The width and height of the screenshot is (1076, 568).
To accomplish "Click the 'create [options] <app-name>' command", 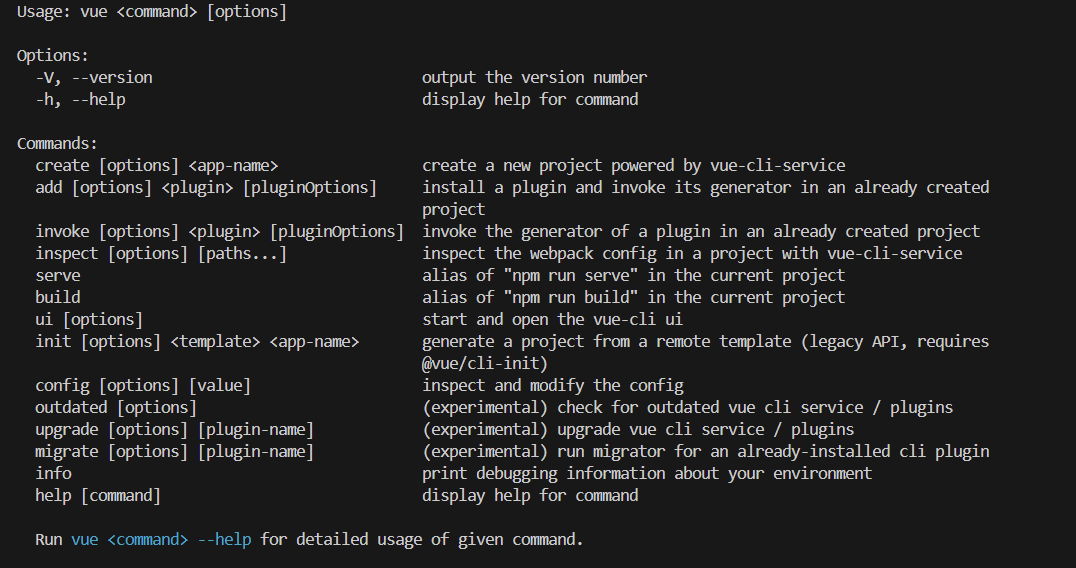I will pyautogui.click(x=156, y=165).
